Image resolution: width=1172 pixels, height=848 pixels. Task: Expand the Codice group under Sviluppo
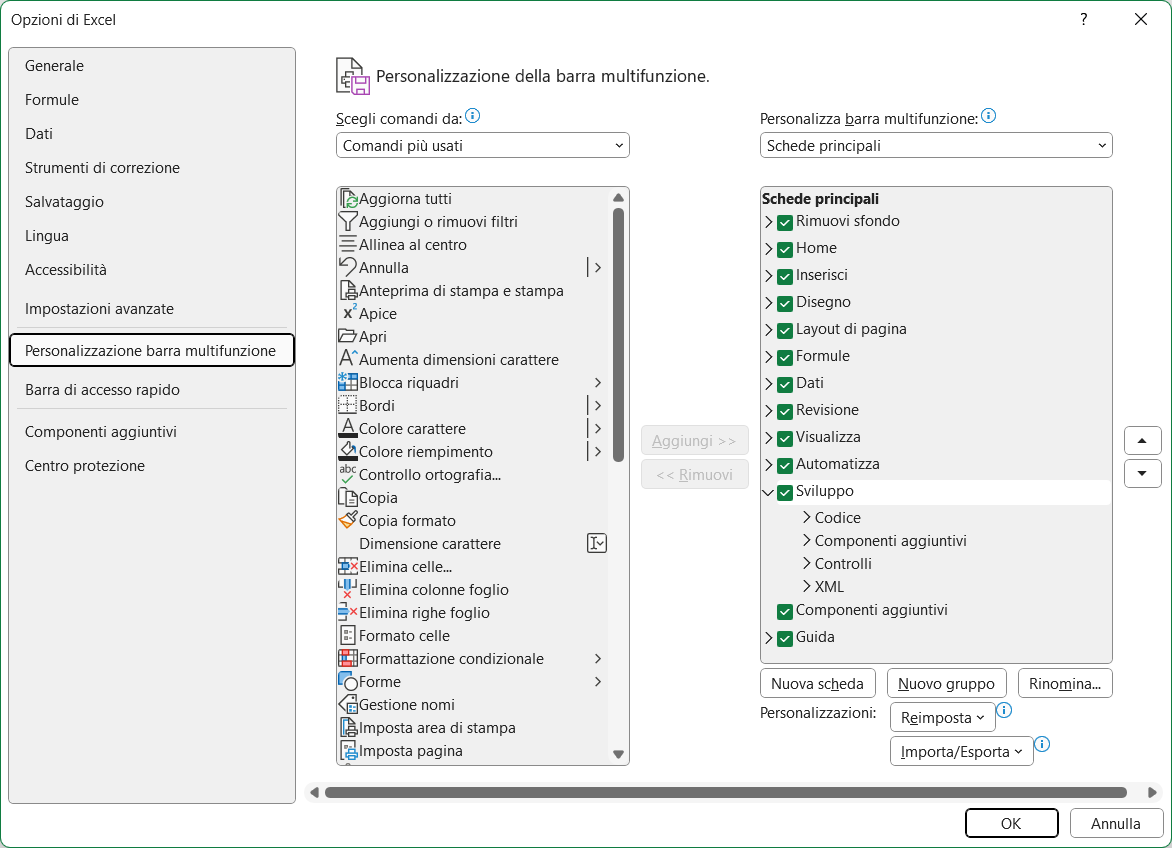806,518
